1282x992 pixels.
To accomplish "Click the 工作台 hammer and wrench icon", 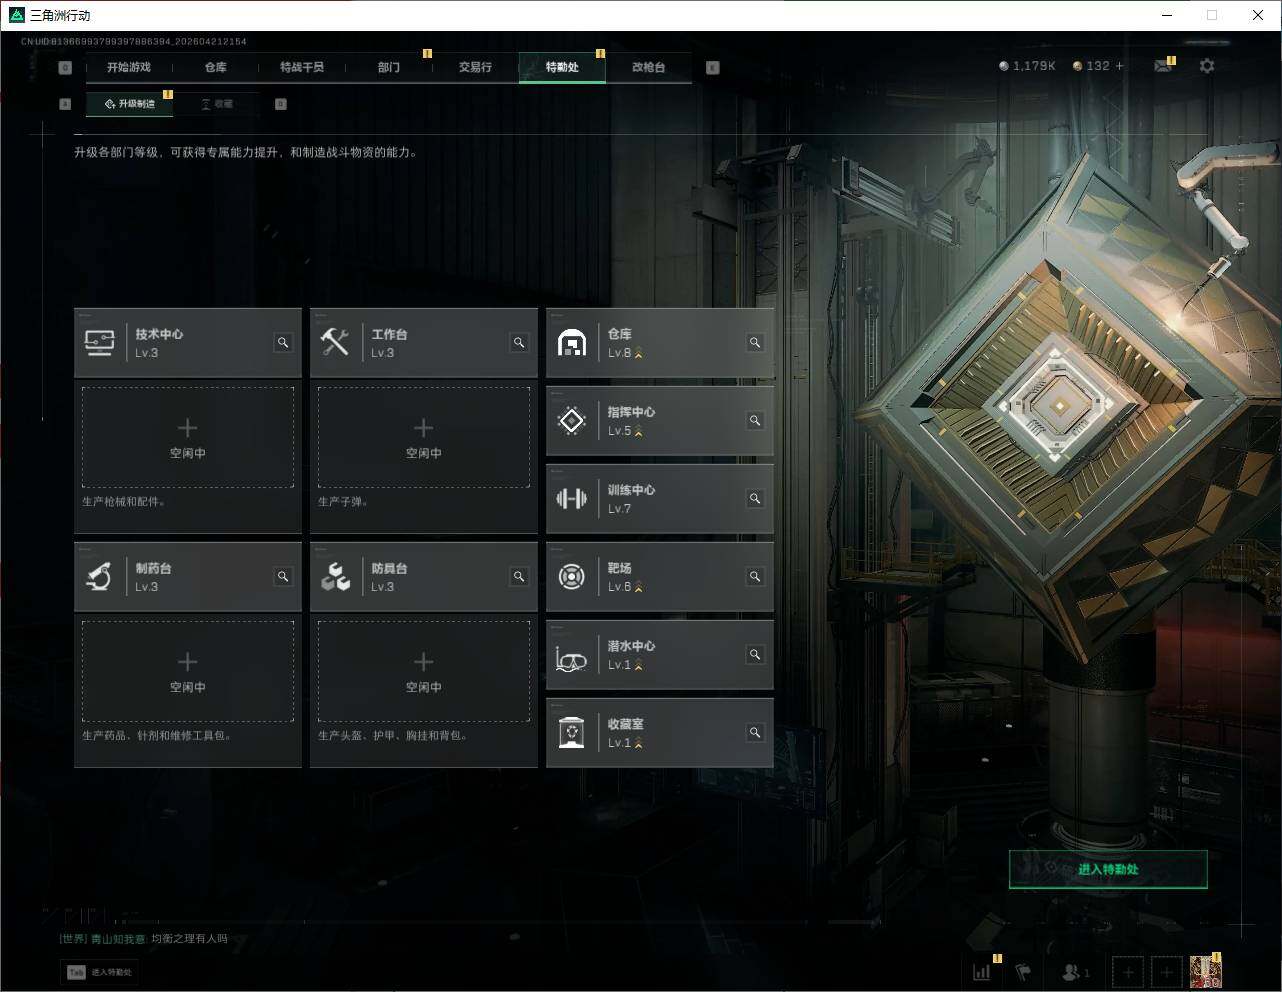I will tap(335, 343).
